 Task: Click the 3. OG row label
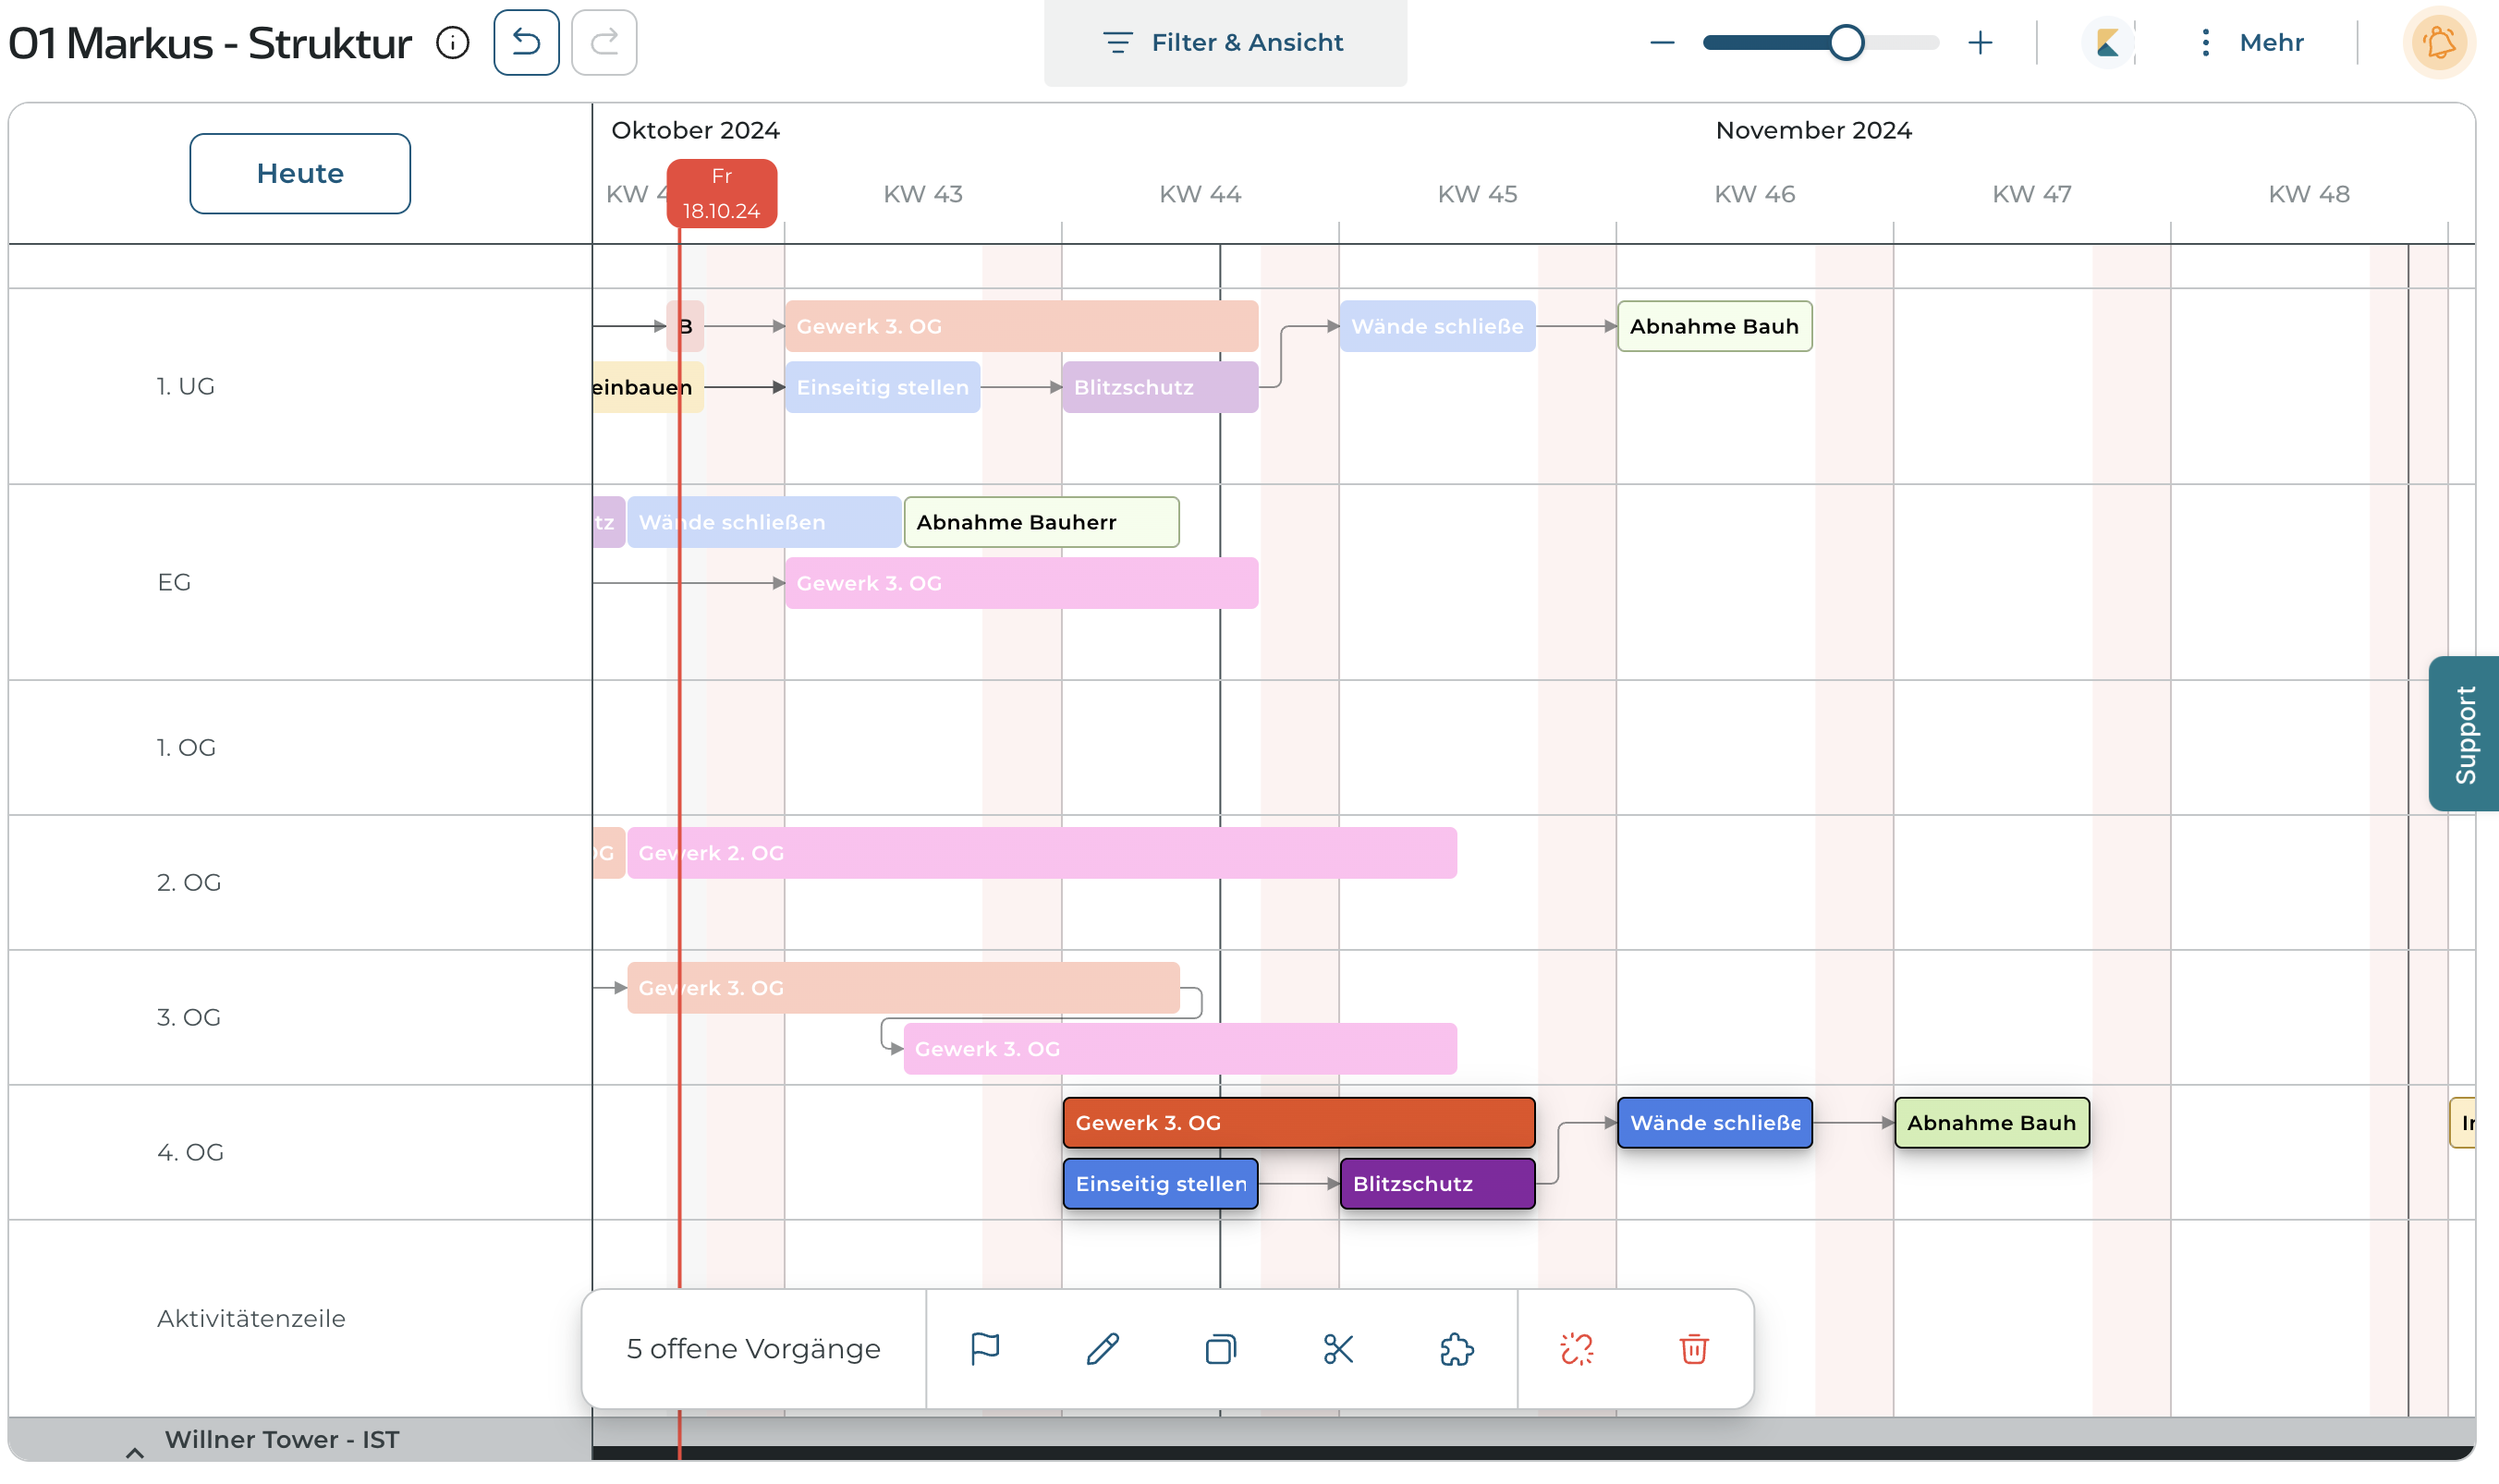(x=189, y=1017)
